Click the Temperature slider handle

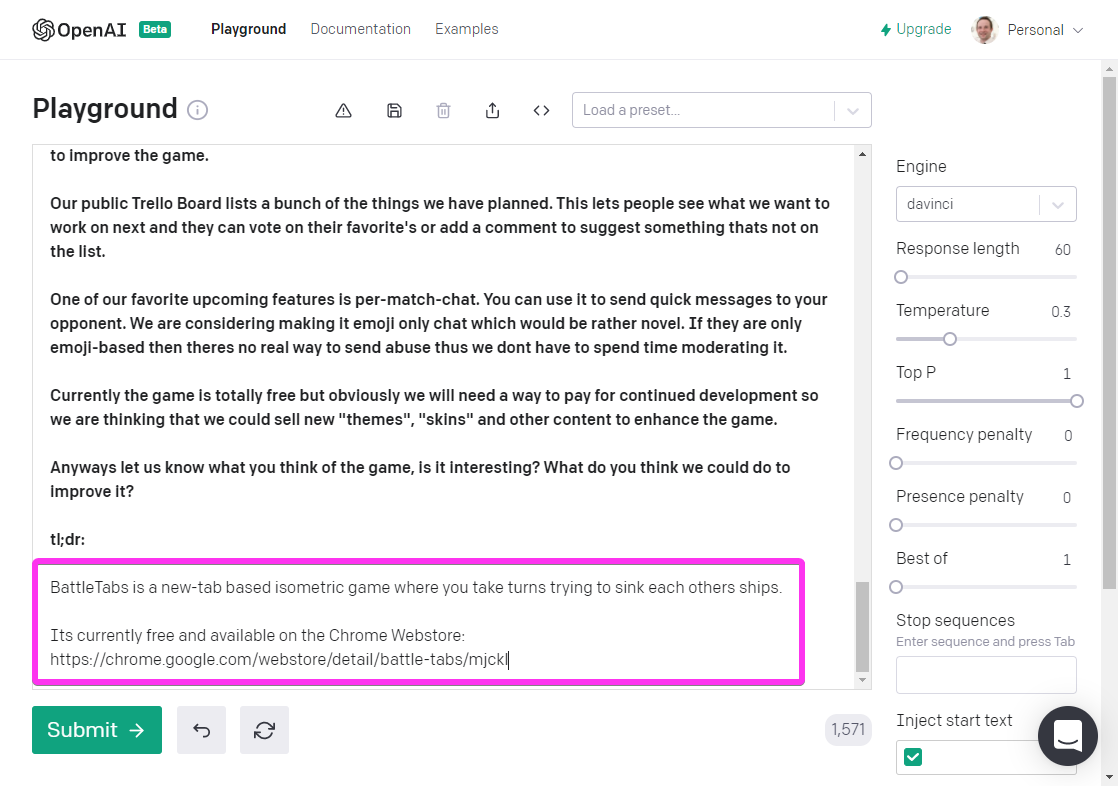pyautogui.click(x=950, y=339)
